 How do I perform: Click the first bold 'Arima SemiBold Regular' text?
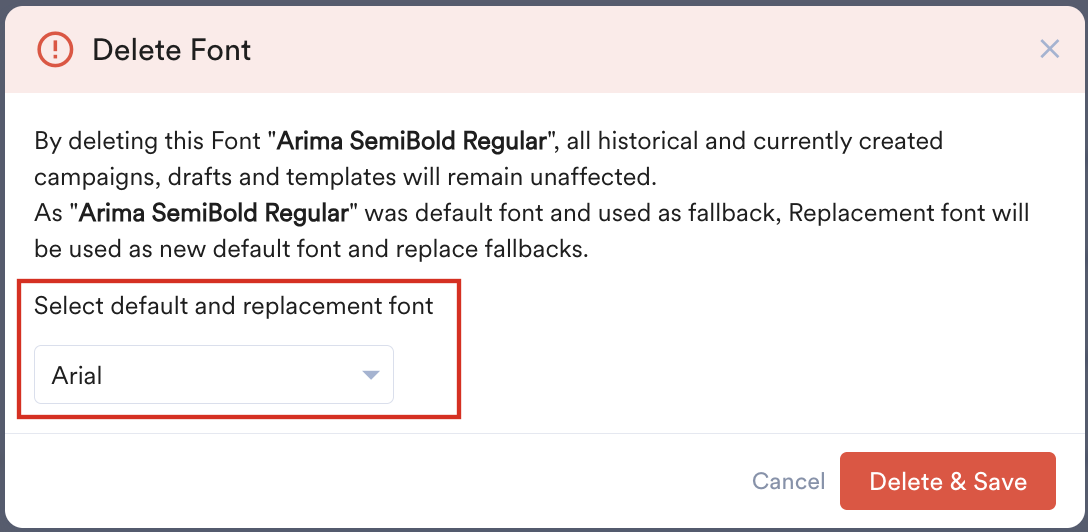411,141
